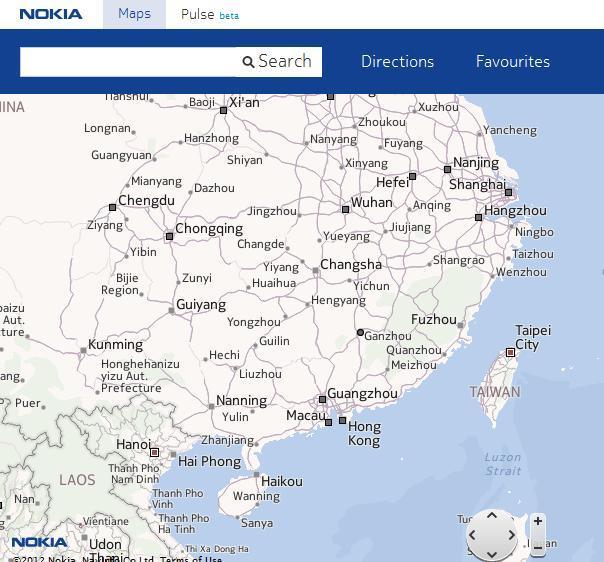Open the Directions panel
Image resolution: width=604 pixels, height=562 pixels.
[397, 61]
